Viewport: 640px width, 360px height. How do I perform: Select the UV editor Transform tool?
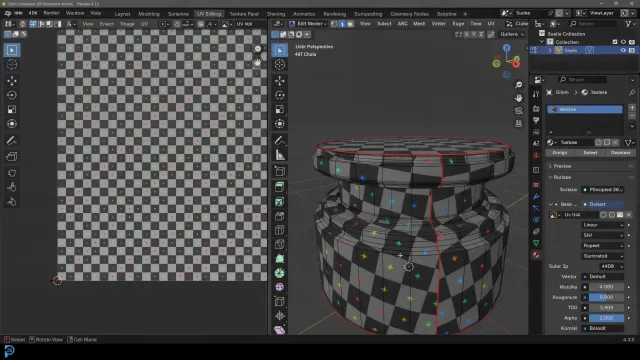pos(12,124)
